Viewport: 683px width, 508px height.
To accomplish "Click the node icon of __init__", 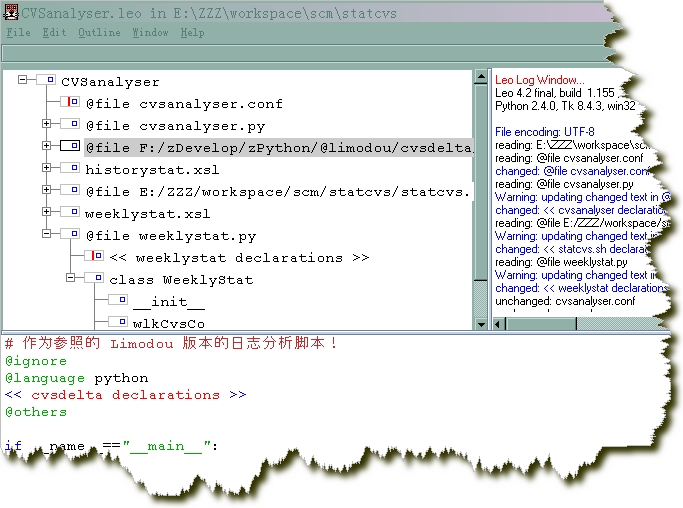I will [x=118, y=300].
